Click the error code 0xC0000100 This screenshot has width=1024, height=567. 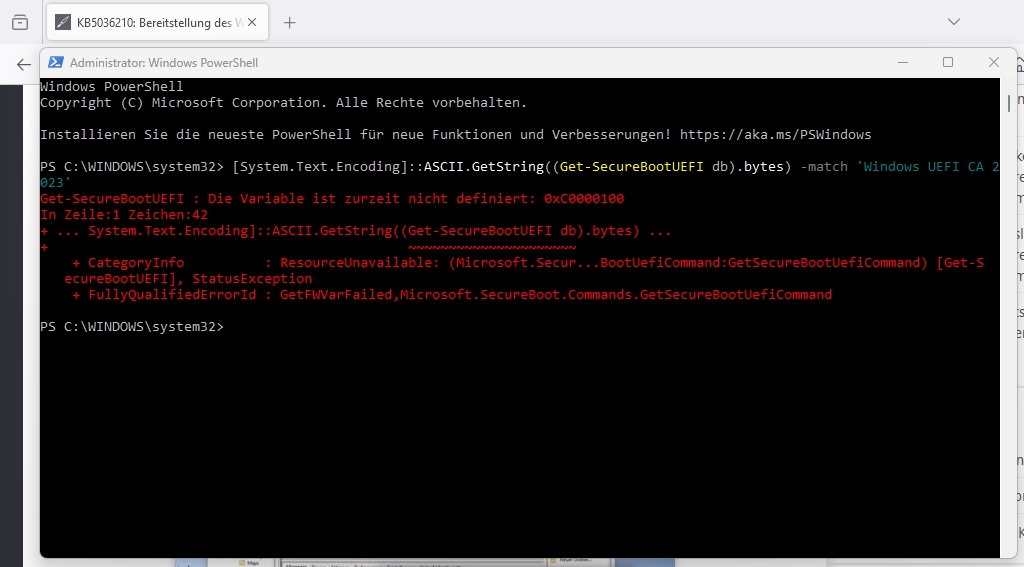point(584,199)
